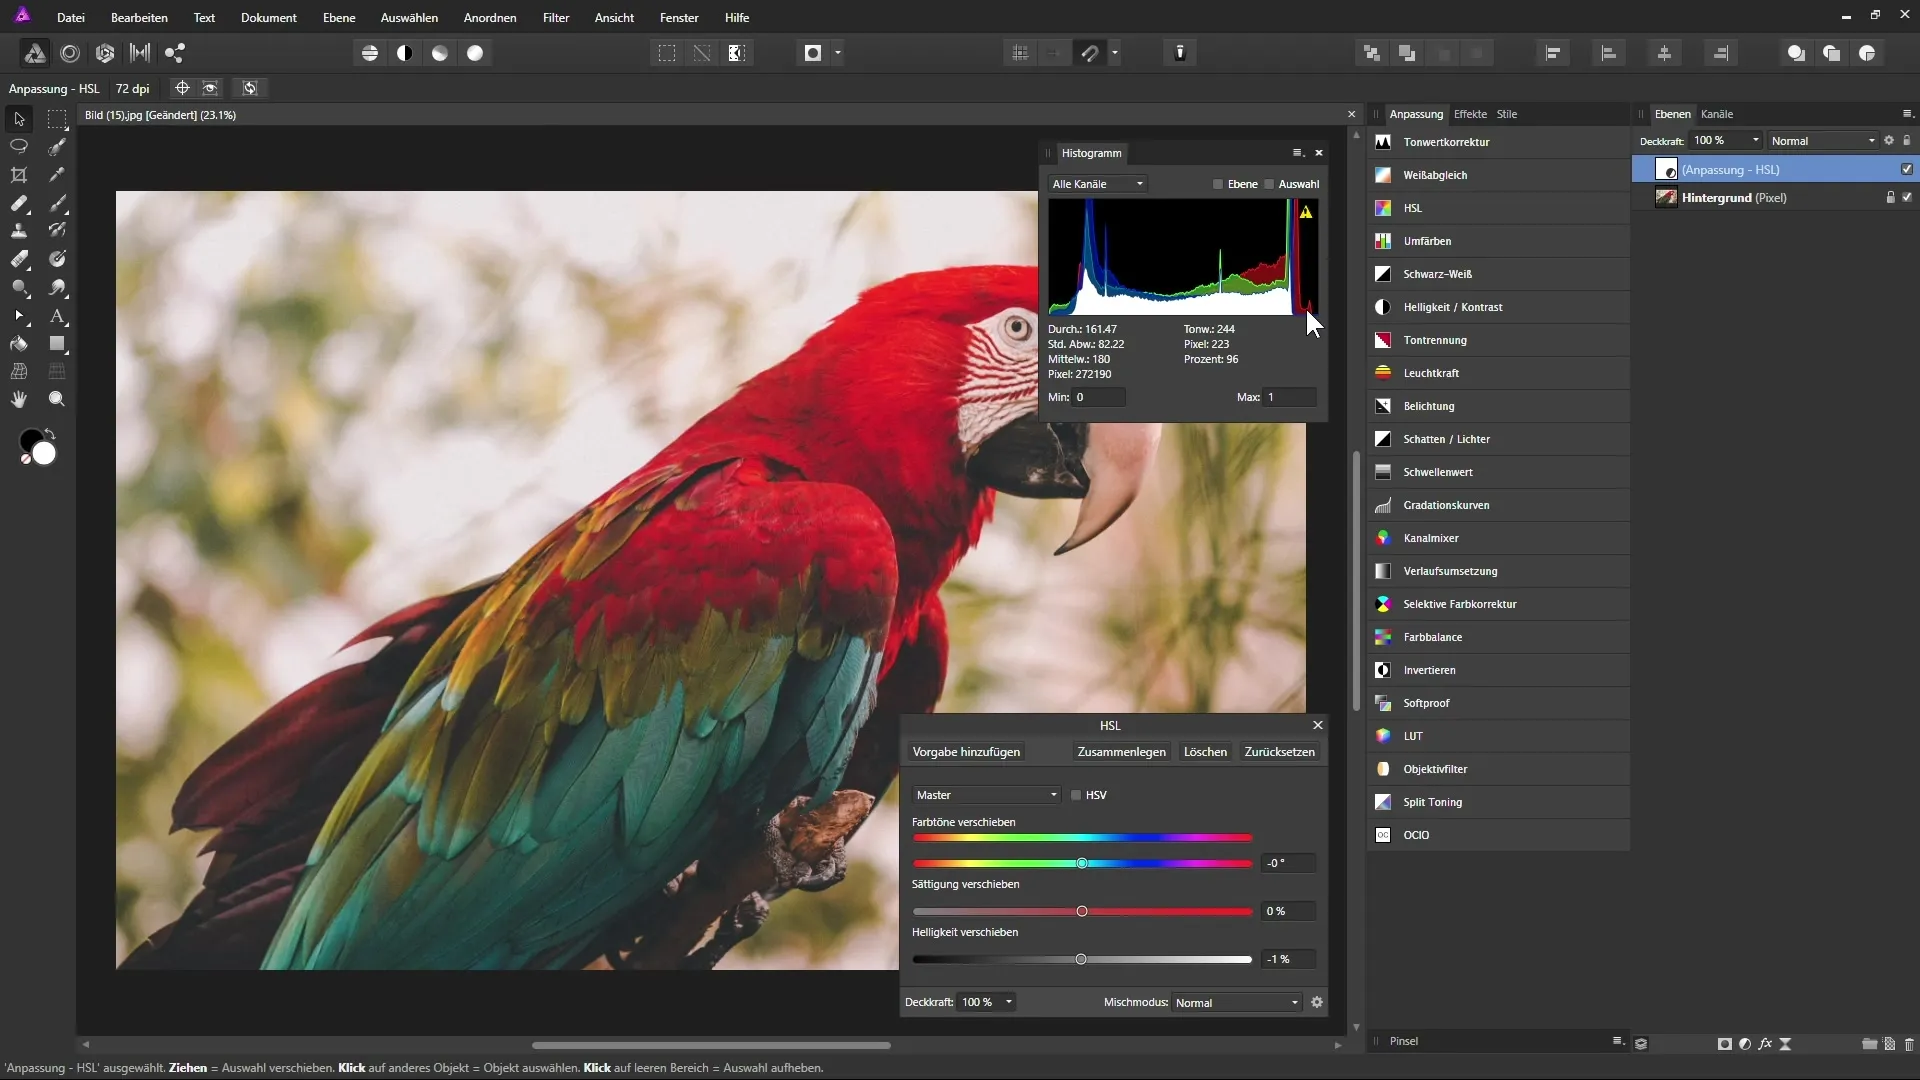
Task: Open the Ebene menu
Action: coord(339,17)
